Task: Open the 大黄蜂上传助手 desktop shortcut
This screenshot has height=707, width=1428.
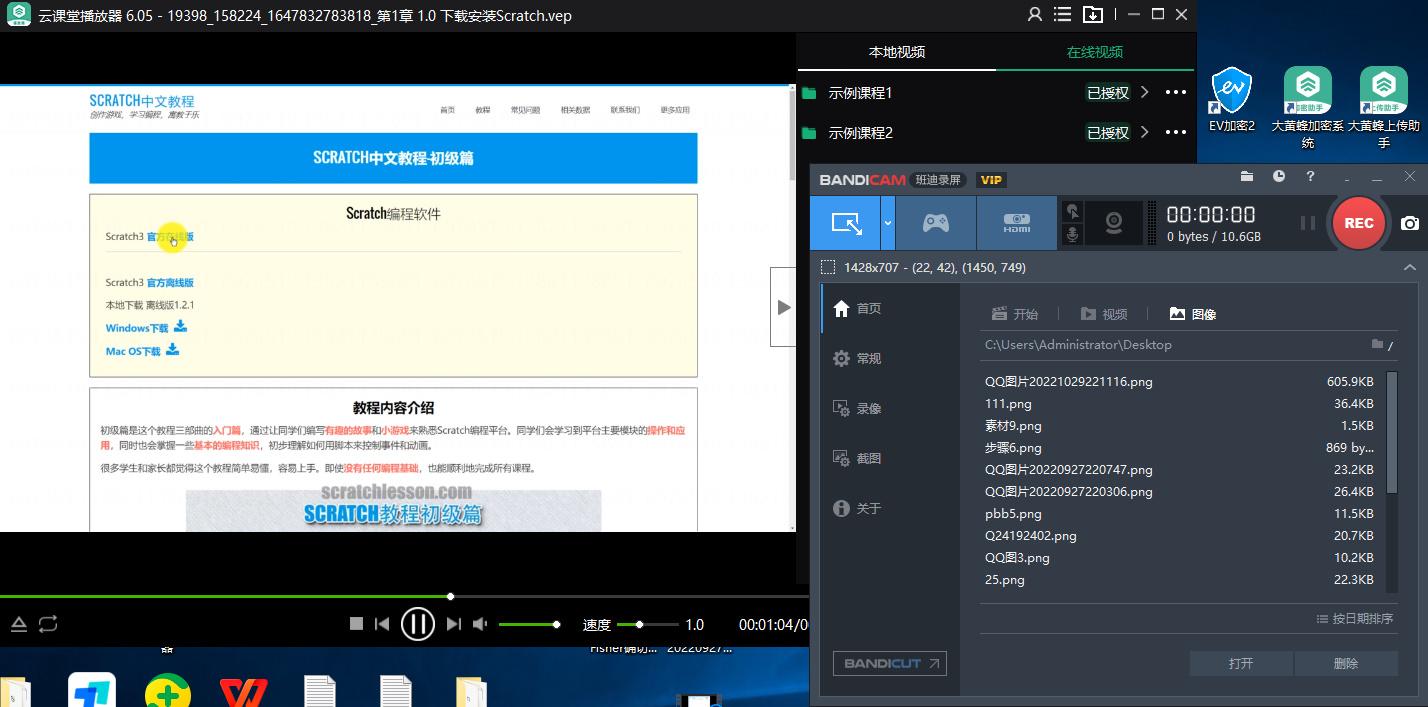Action: 1384,107
